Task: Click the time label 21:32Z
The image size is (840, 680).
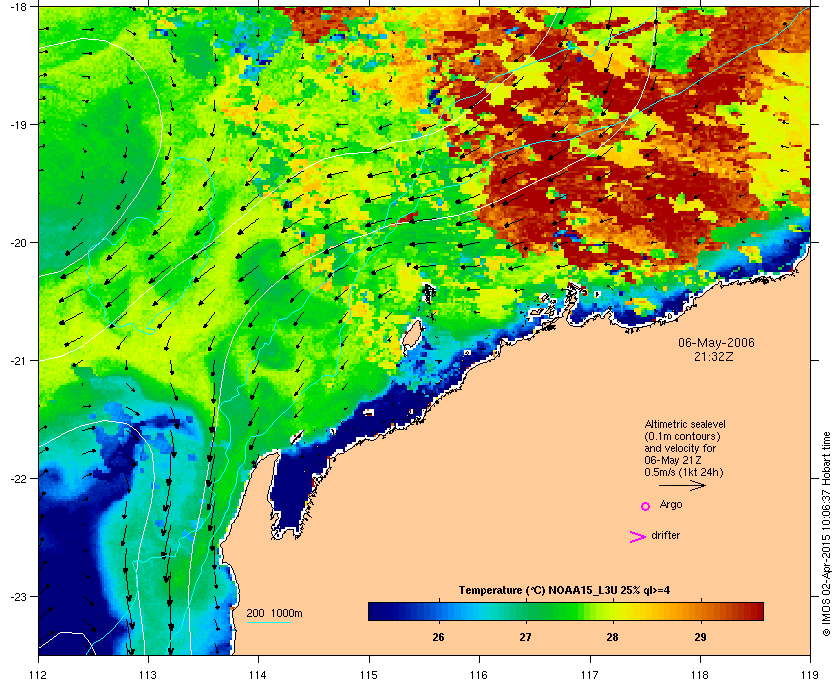Action: tap(714, 356)
